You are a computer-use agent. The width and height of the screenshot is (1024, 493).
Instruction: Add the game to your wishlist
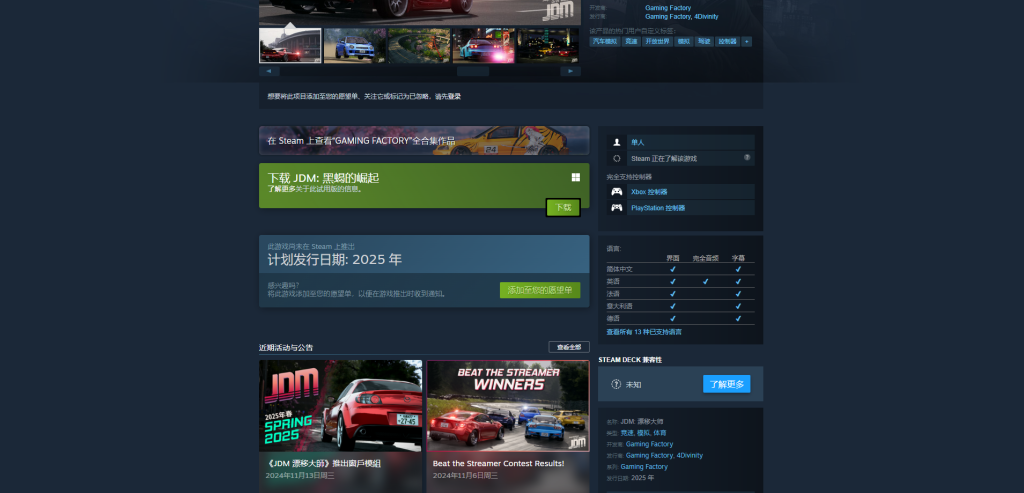(540, 291)
